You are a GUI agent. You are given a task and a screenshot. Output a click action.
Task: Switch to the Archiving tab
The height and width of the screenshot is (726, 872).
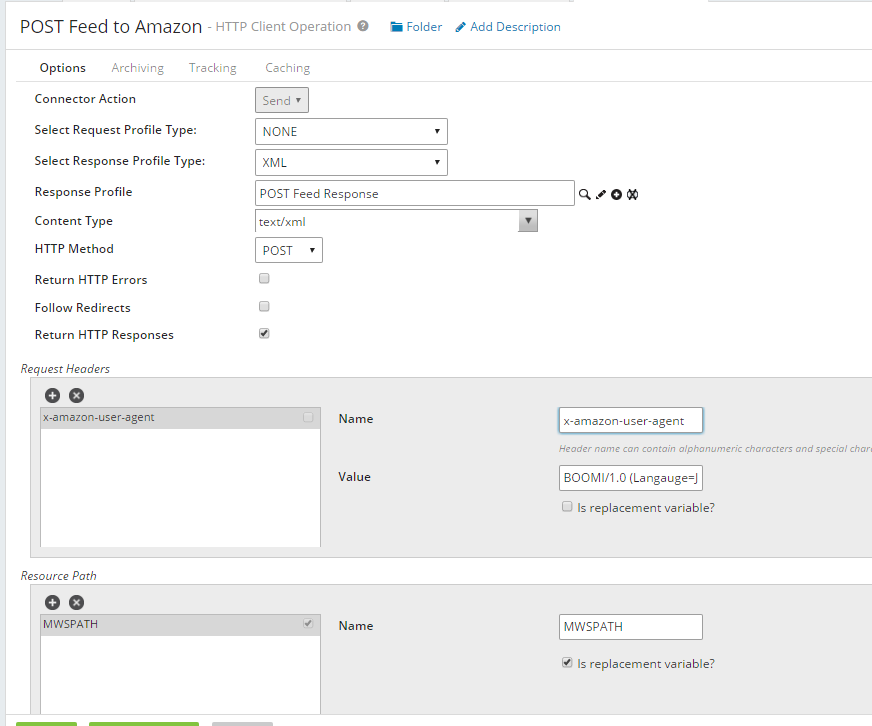pyautogui.click(x=137, y=68)
